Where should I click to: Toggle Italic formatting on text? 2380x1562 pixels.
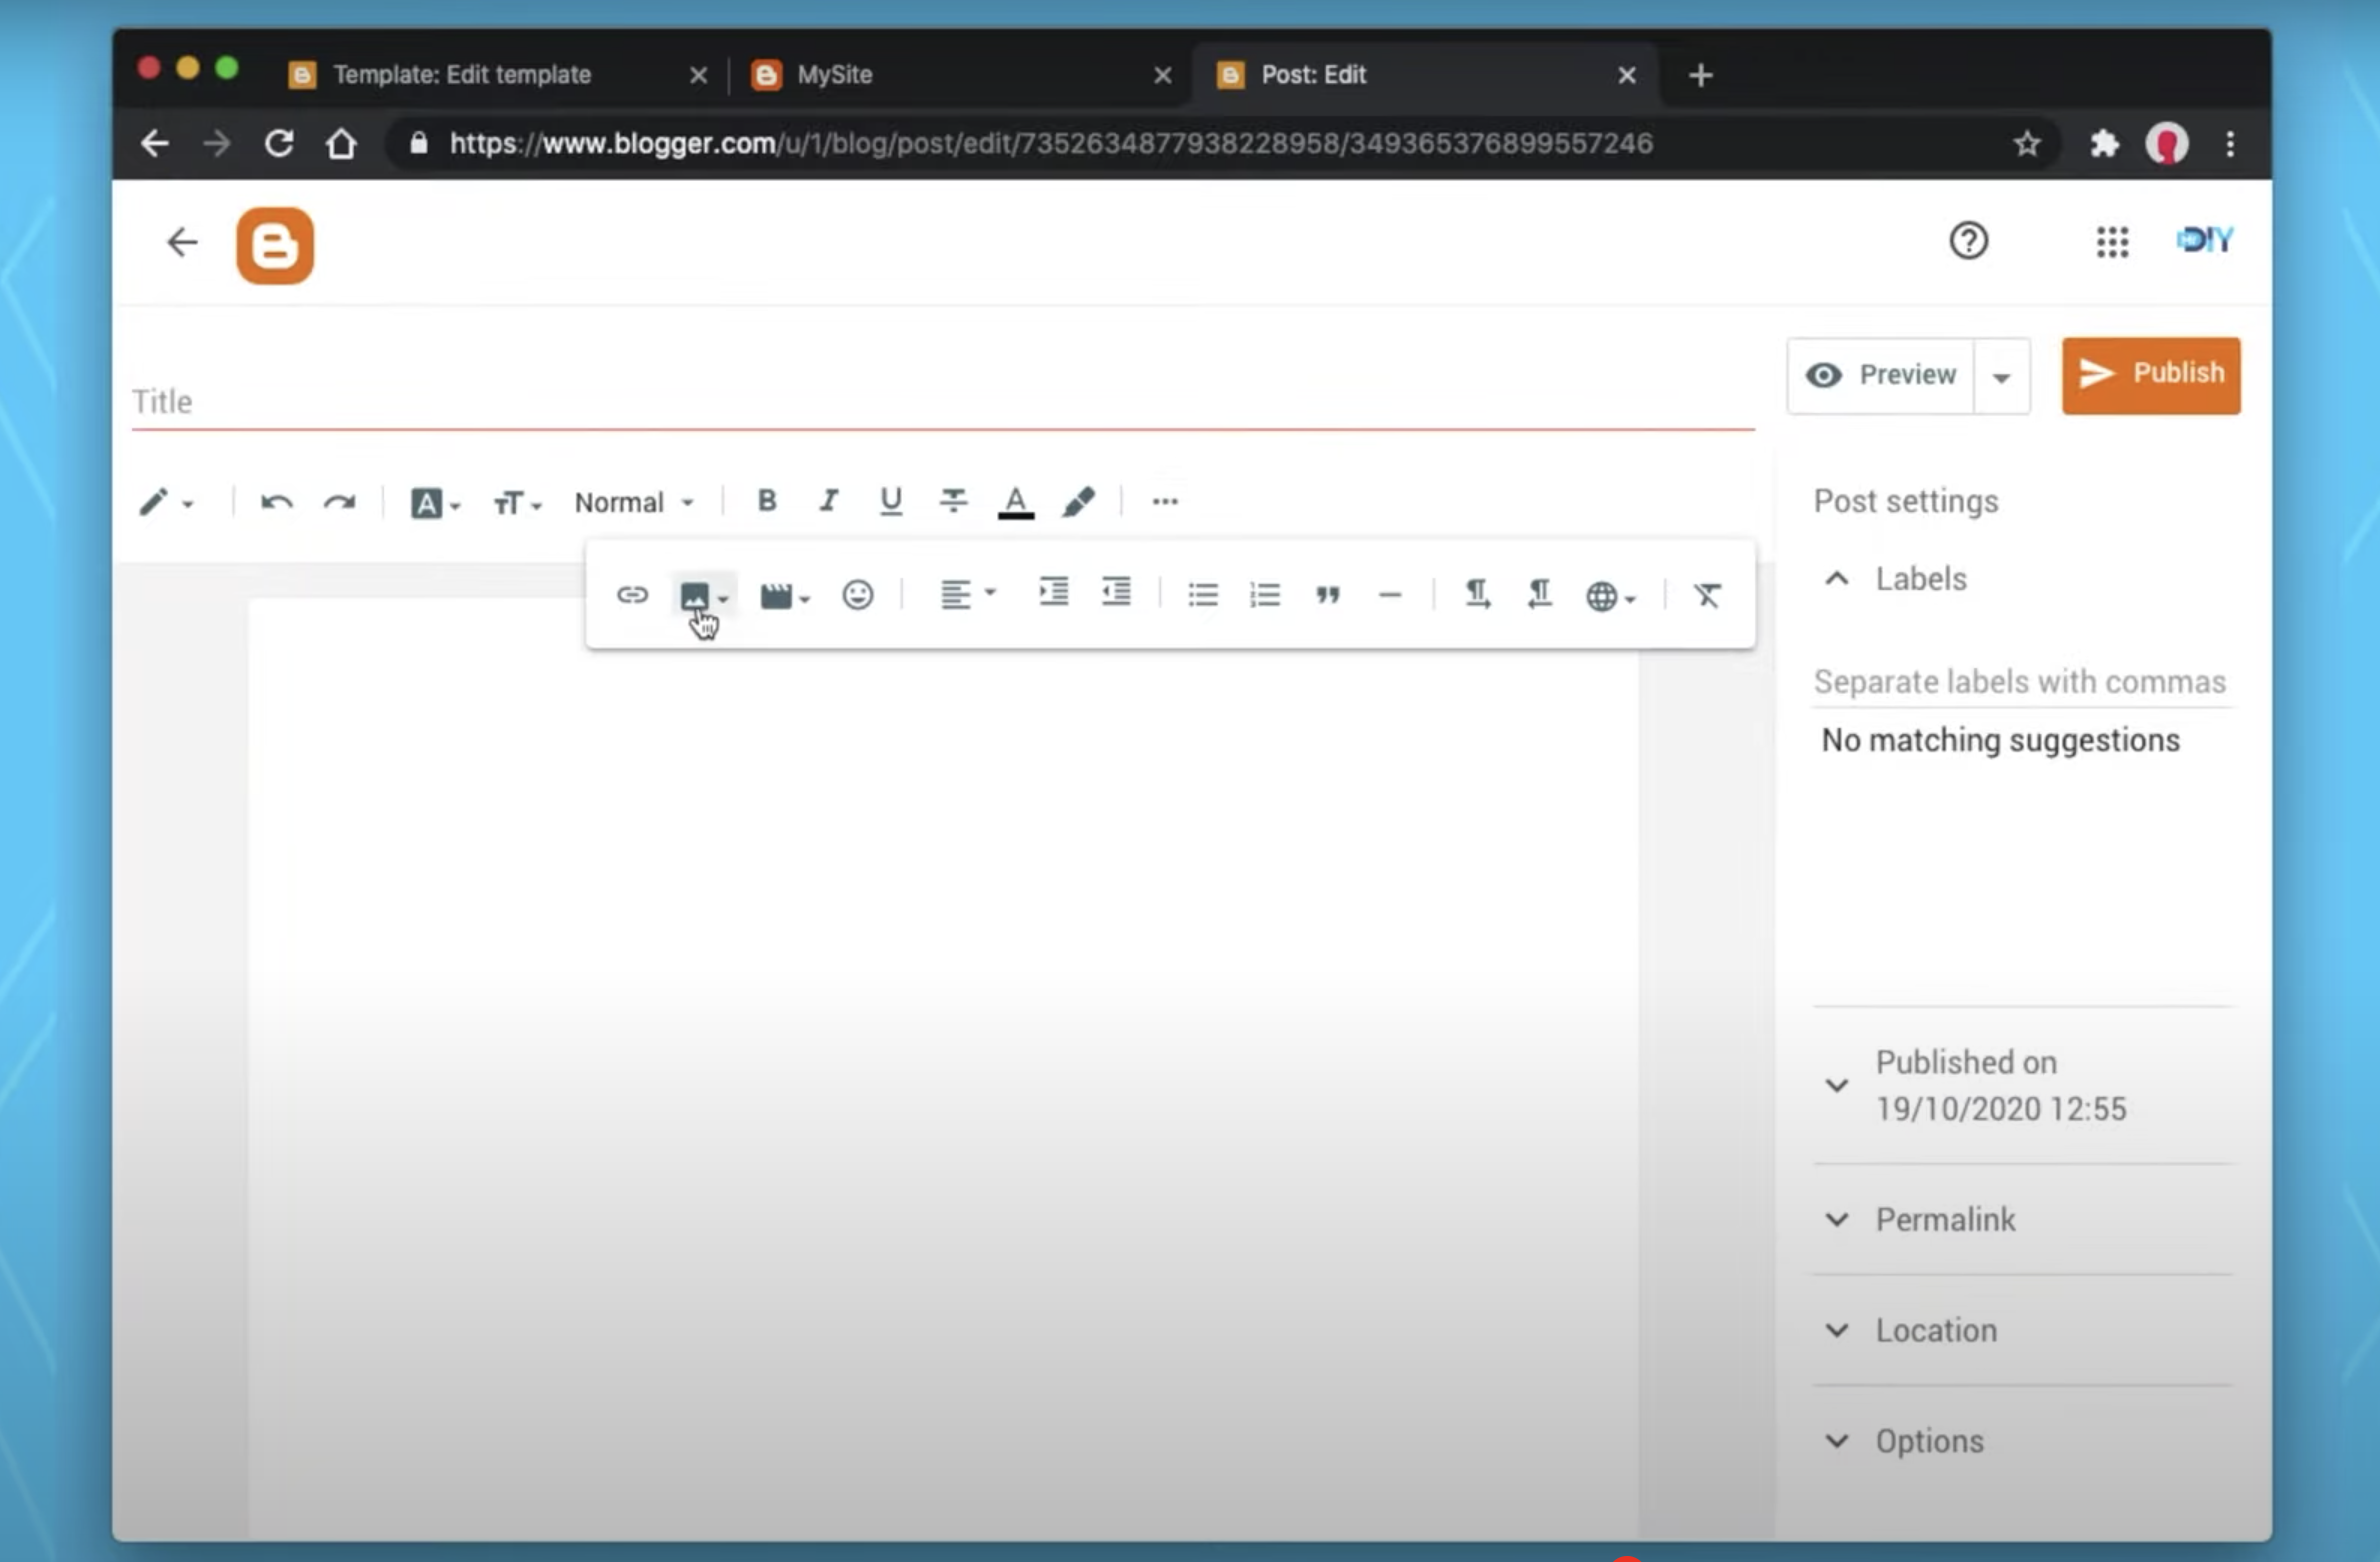point(828,502)
